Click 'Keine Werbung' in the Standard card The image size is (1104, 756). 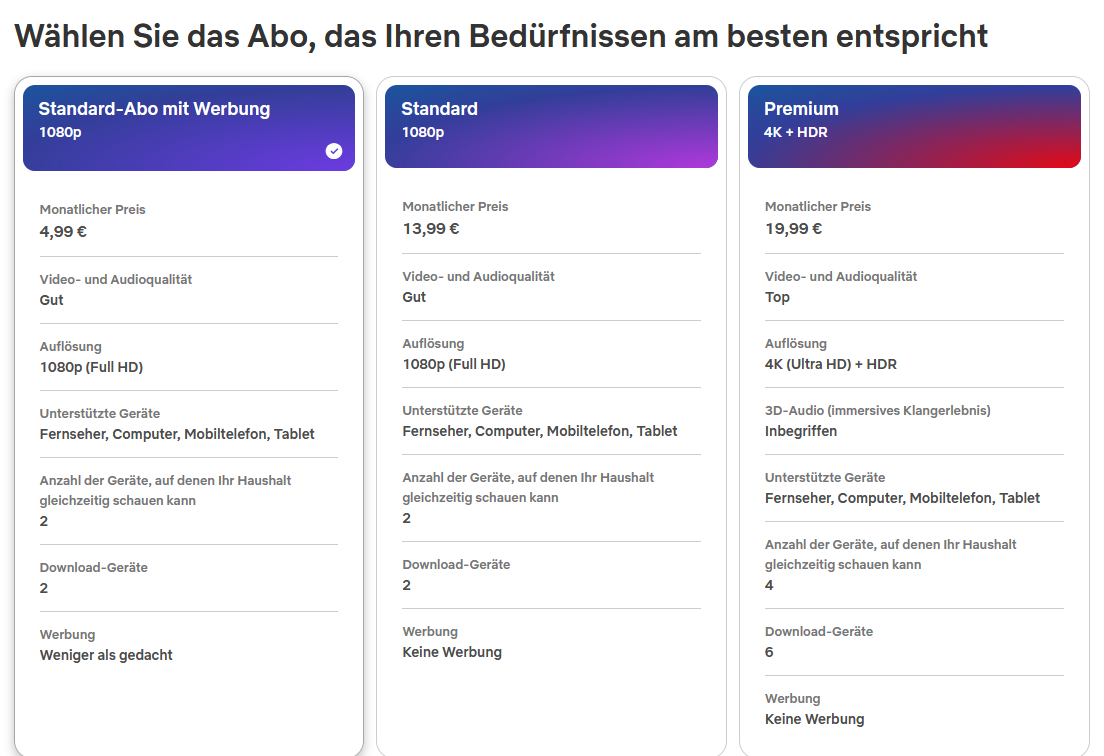coord(452,653)
